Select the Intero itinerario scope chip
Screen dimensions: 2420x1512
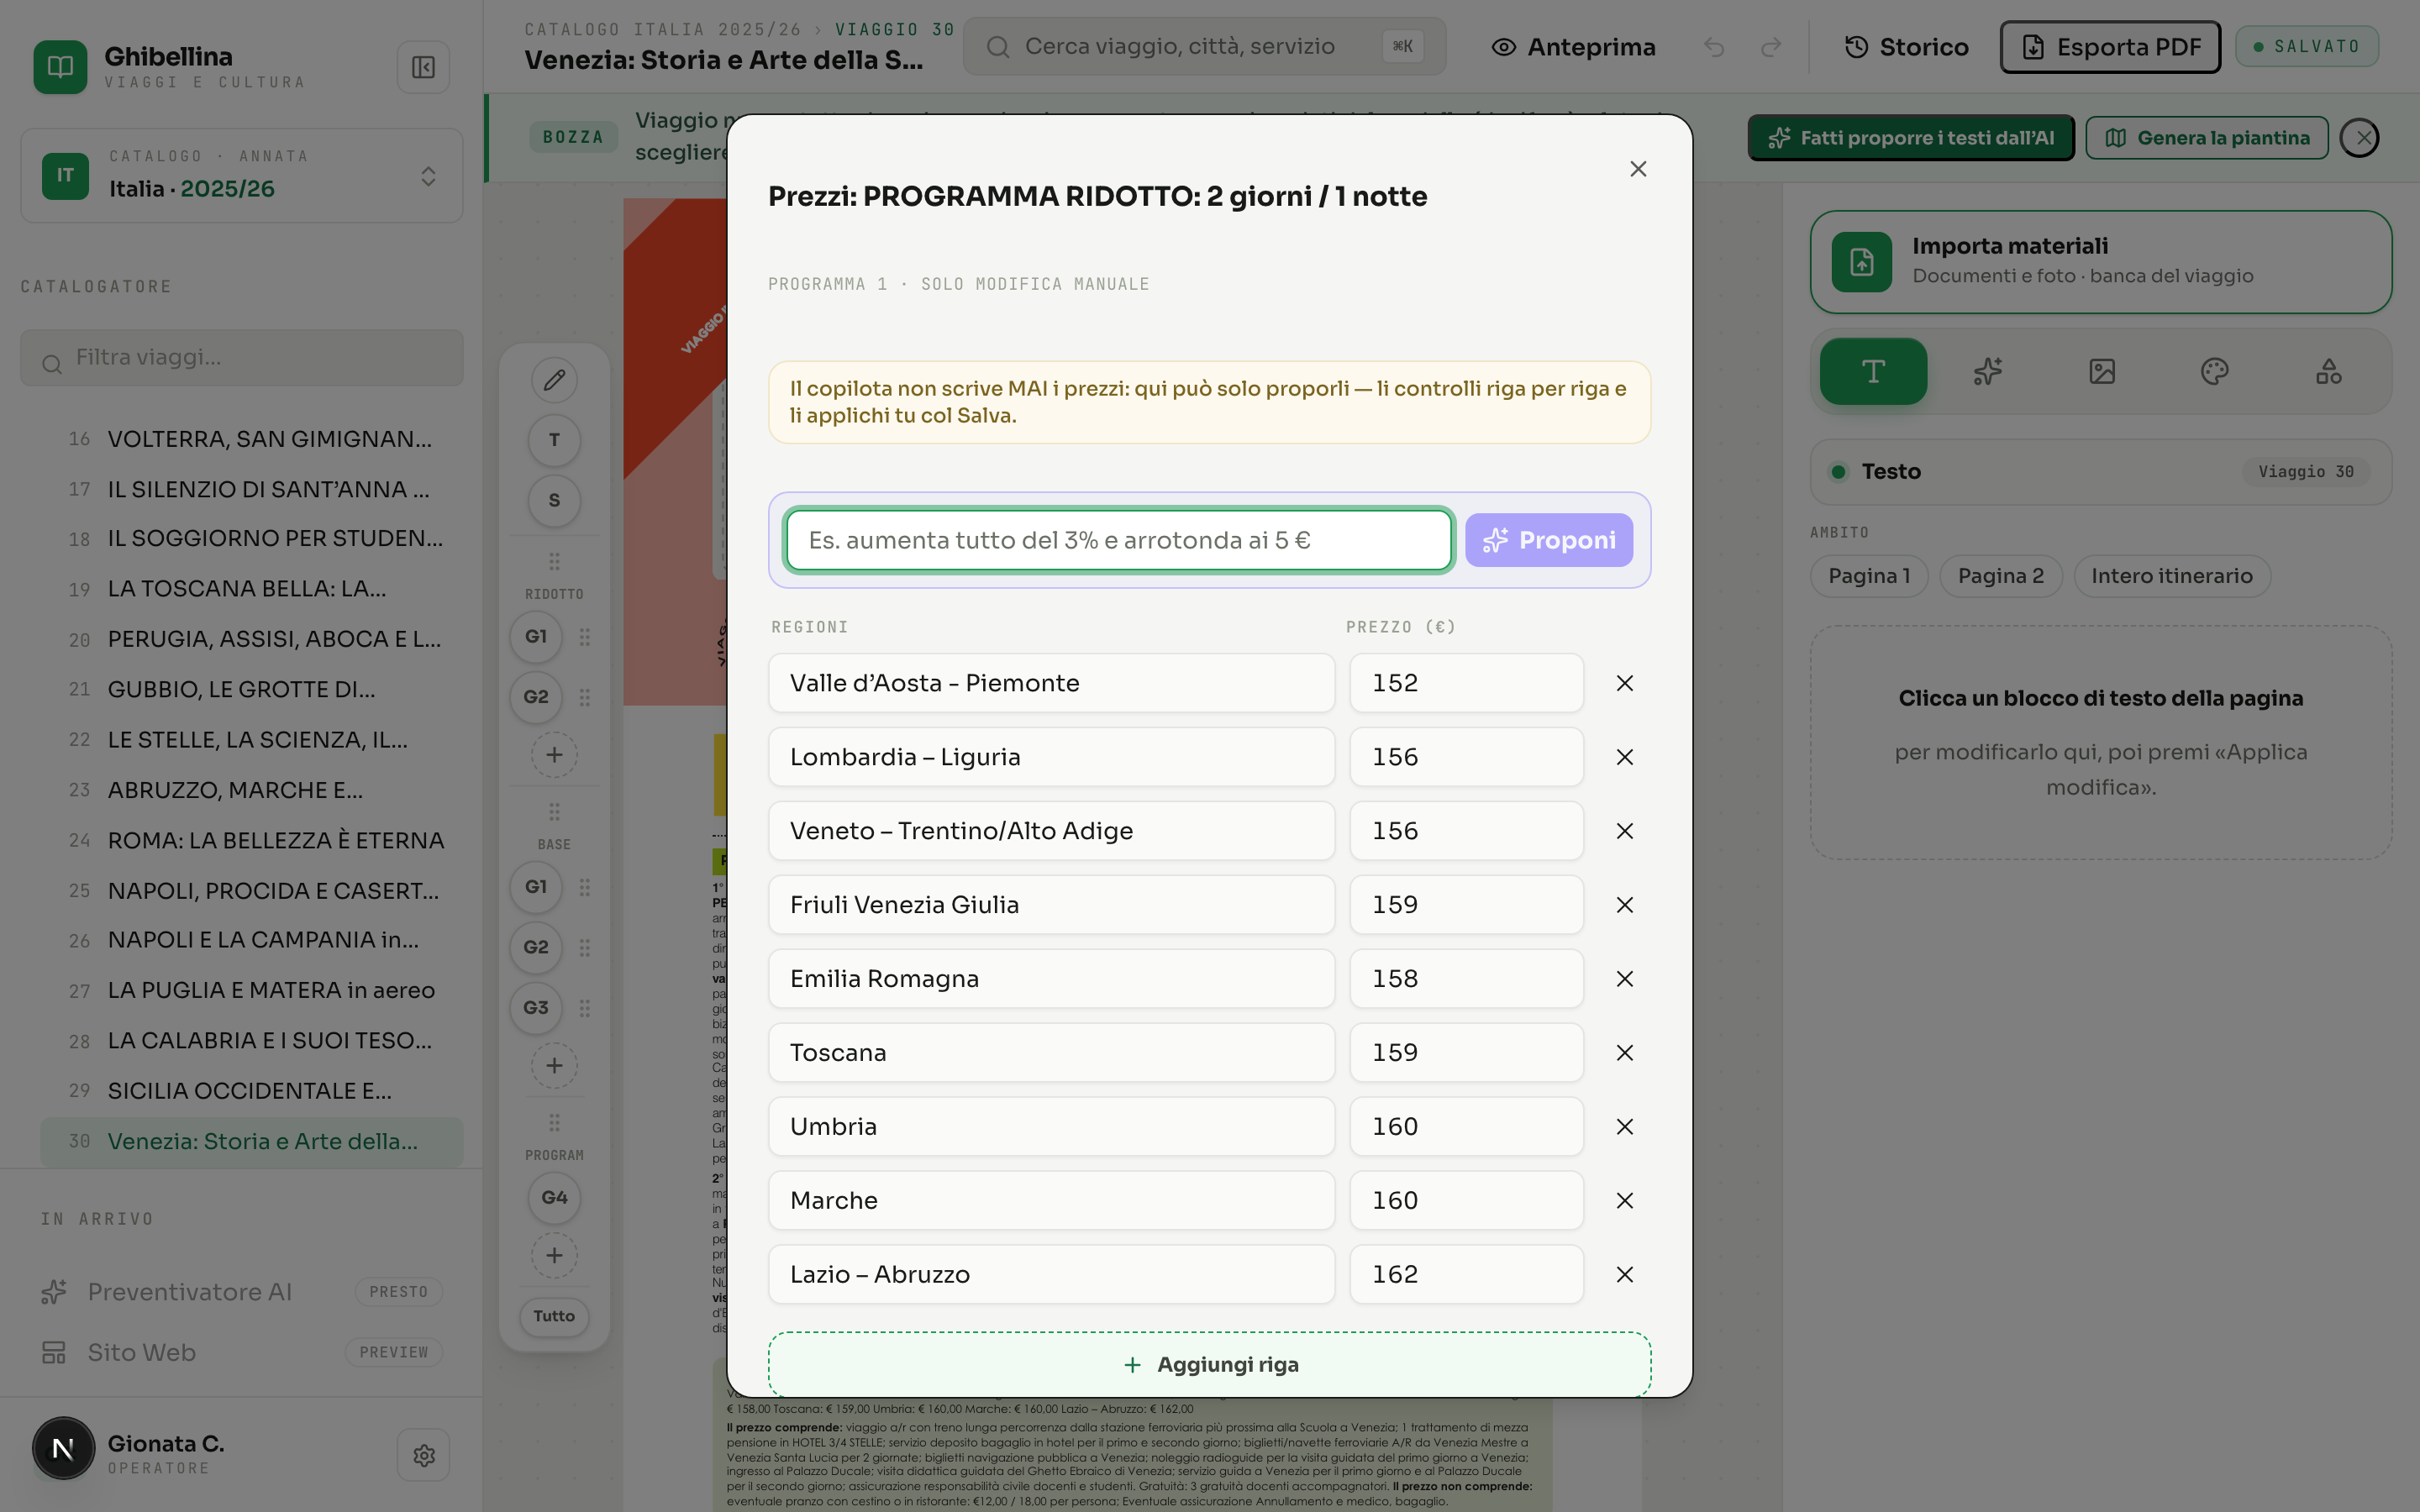click(x=2171, y=576)
